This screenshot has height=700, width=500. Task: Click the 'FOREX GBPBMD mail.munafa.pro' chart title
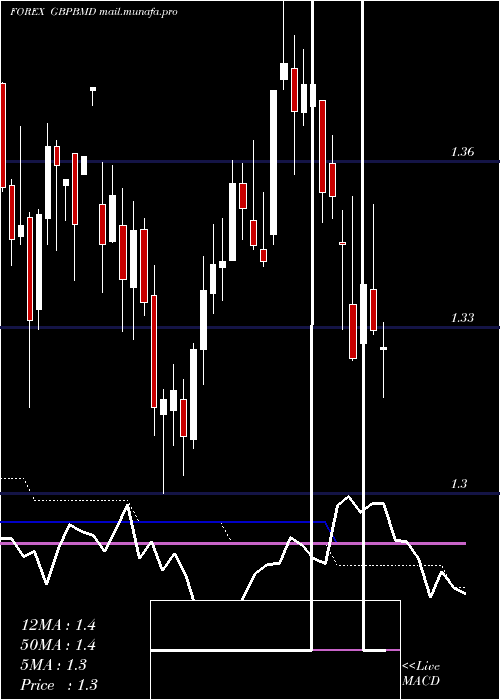click(x=94, y=12)
